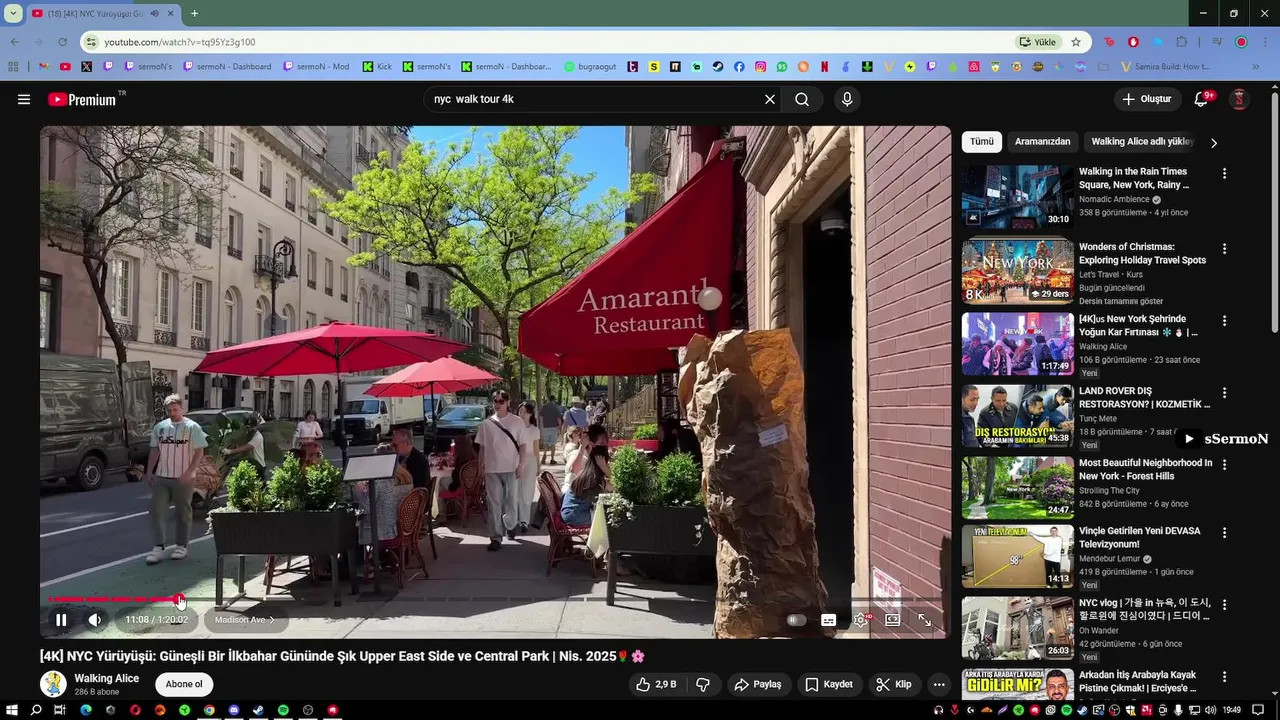1280x720 pixels.
Task: Open Samira Build bookmark
Action: click(1166, 67)
